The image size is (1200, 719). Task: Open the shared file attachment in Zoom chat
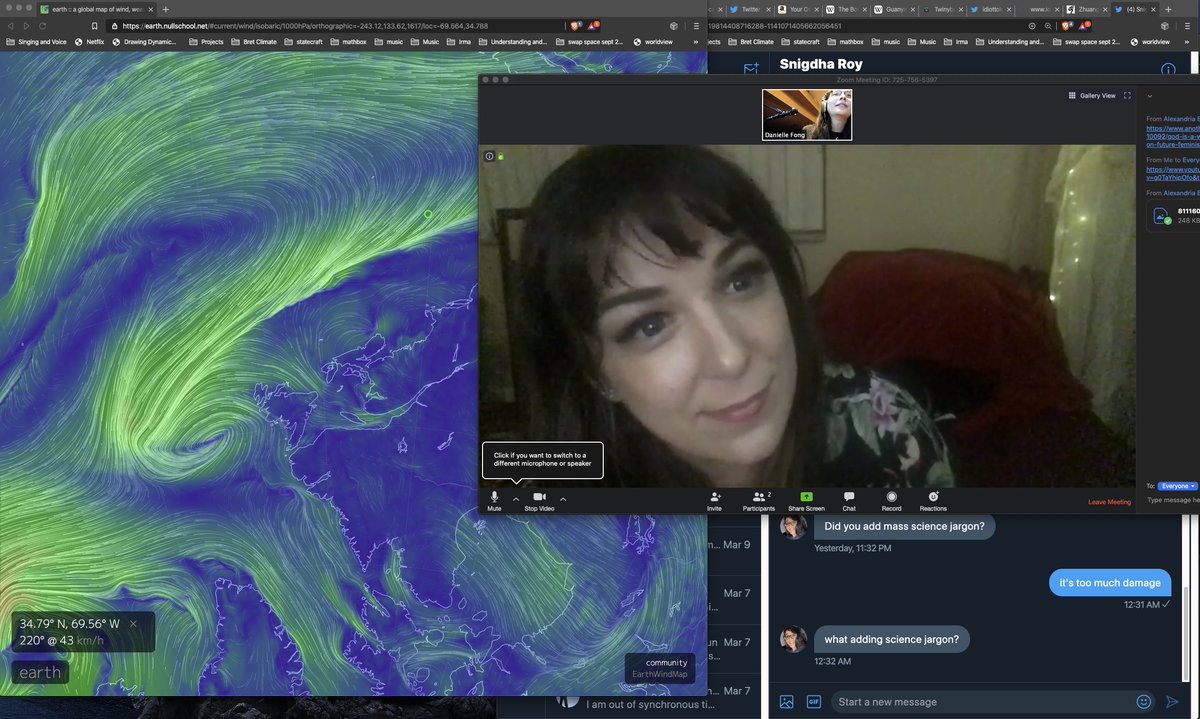click(x=1173, y=215)
